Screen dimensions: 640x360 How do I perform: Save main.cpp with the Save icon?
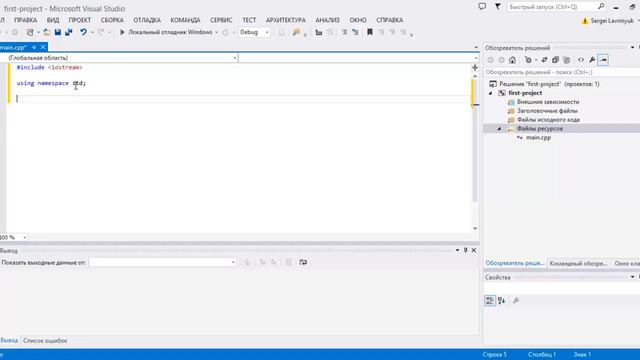click(x=58, y=32)
